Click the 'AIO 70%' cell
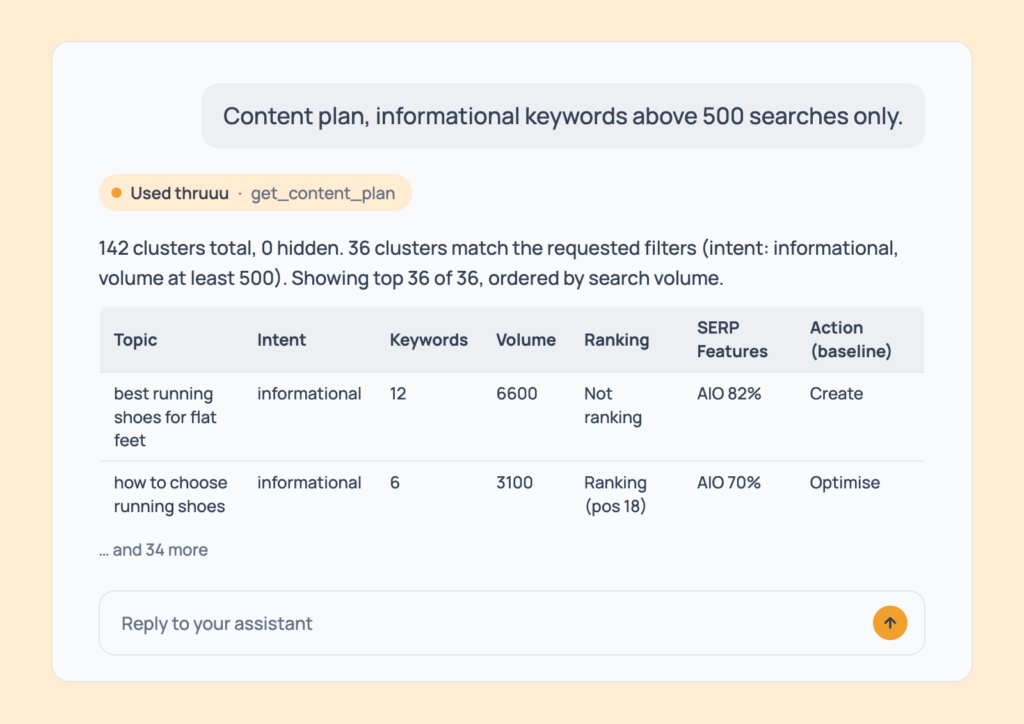 729,482
